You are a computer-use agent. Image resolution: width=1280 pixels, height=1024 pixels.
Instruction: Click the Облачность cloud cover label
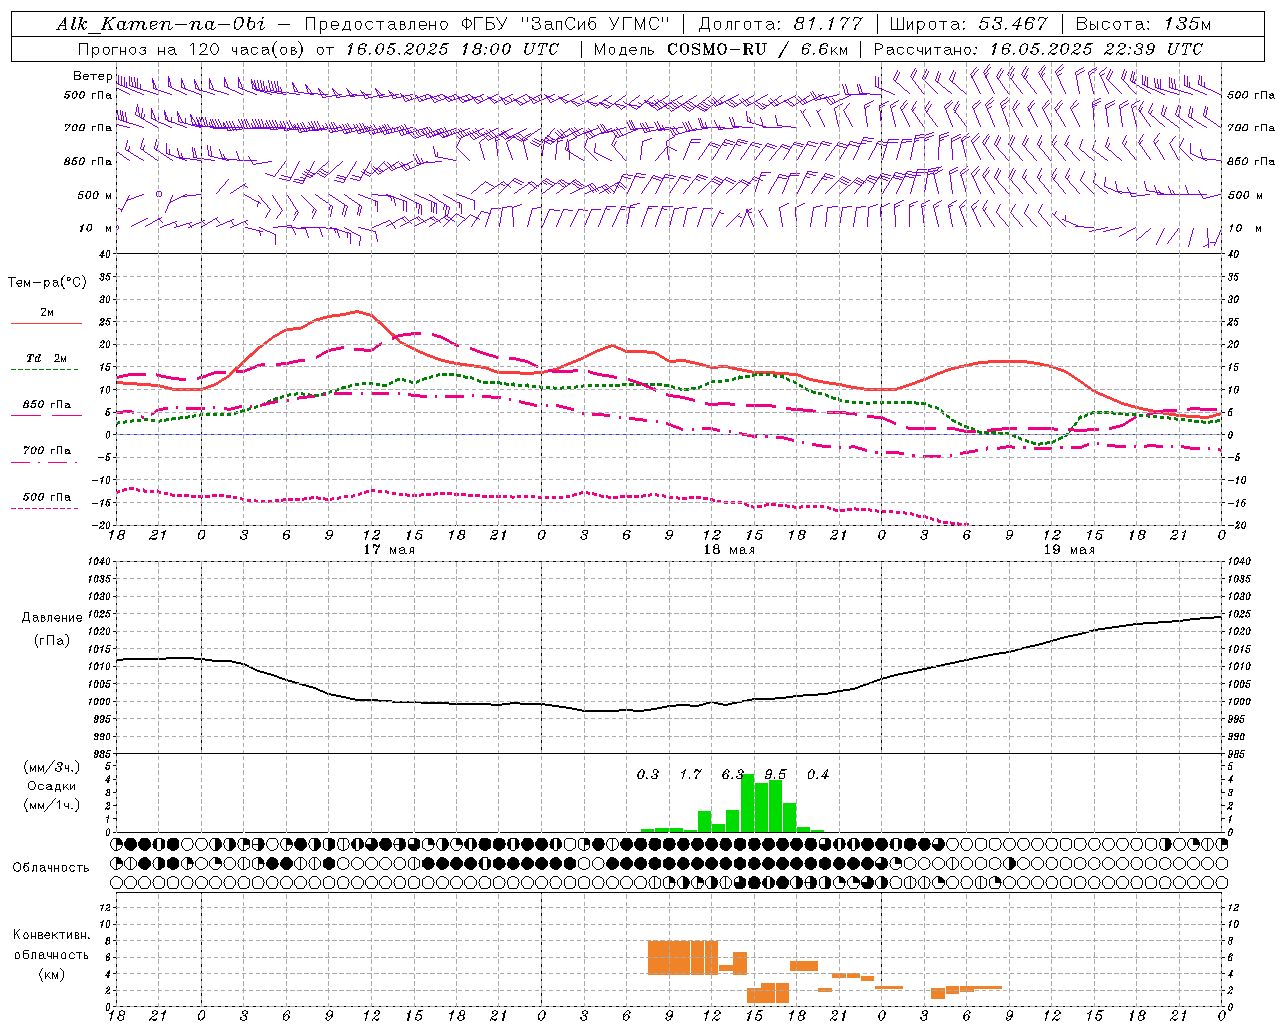(51, 867)
